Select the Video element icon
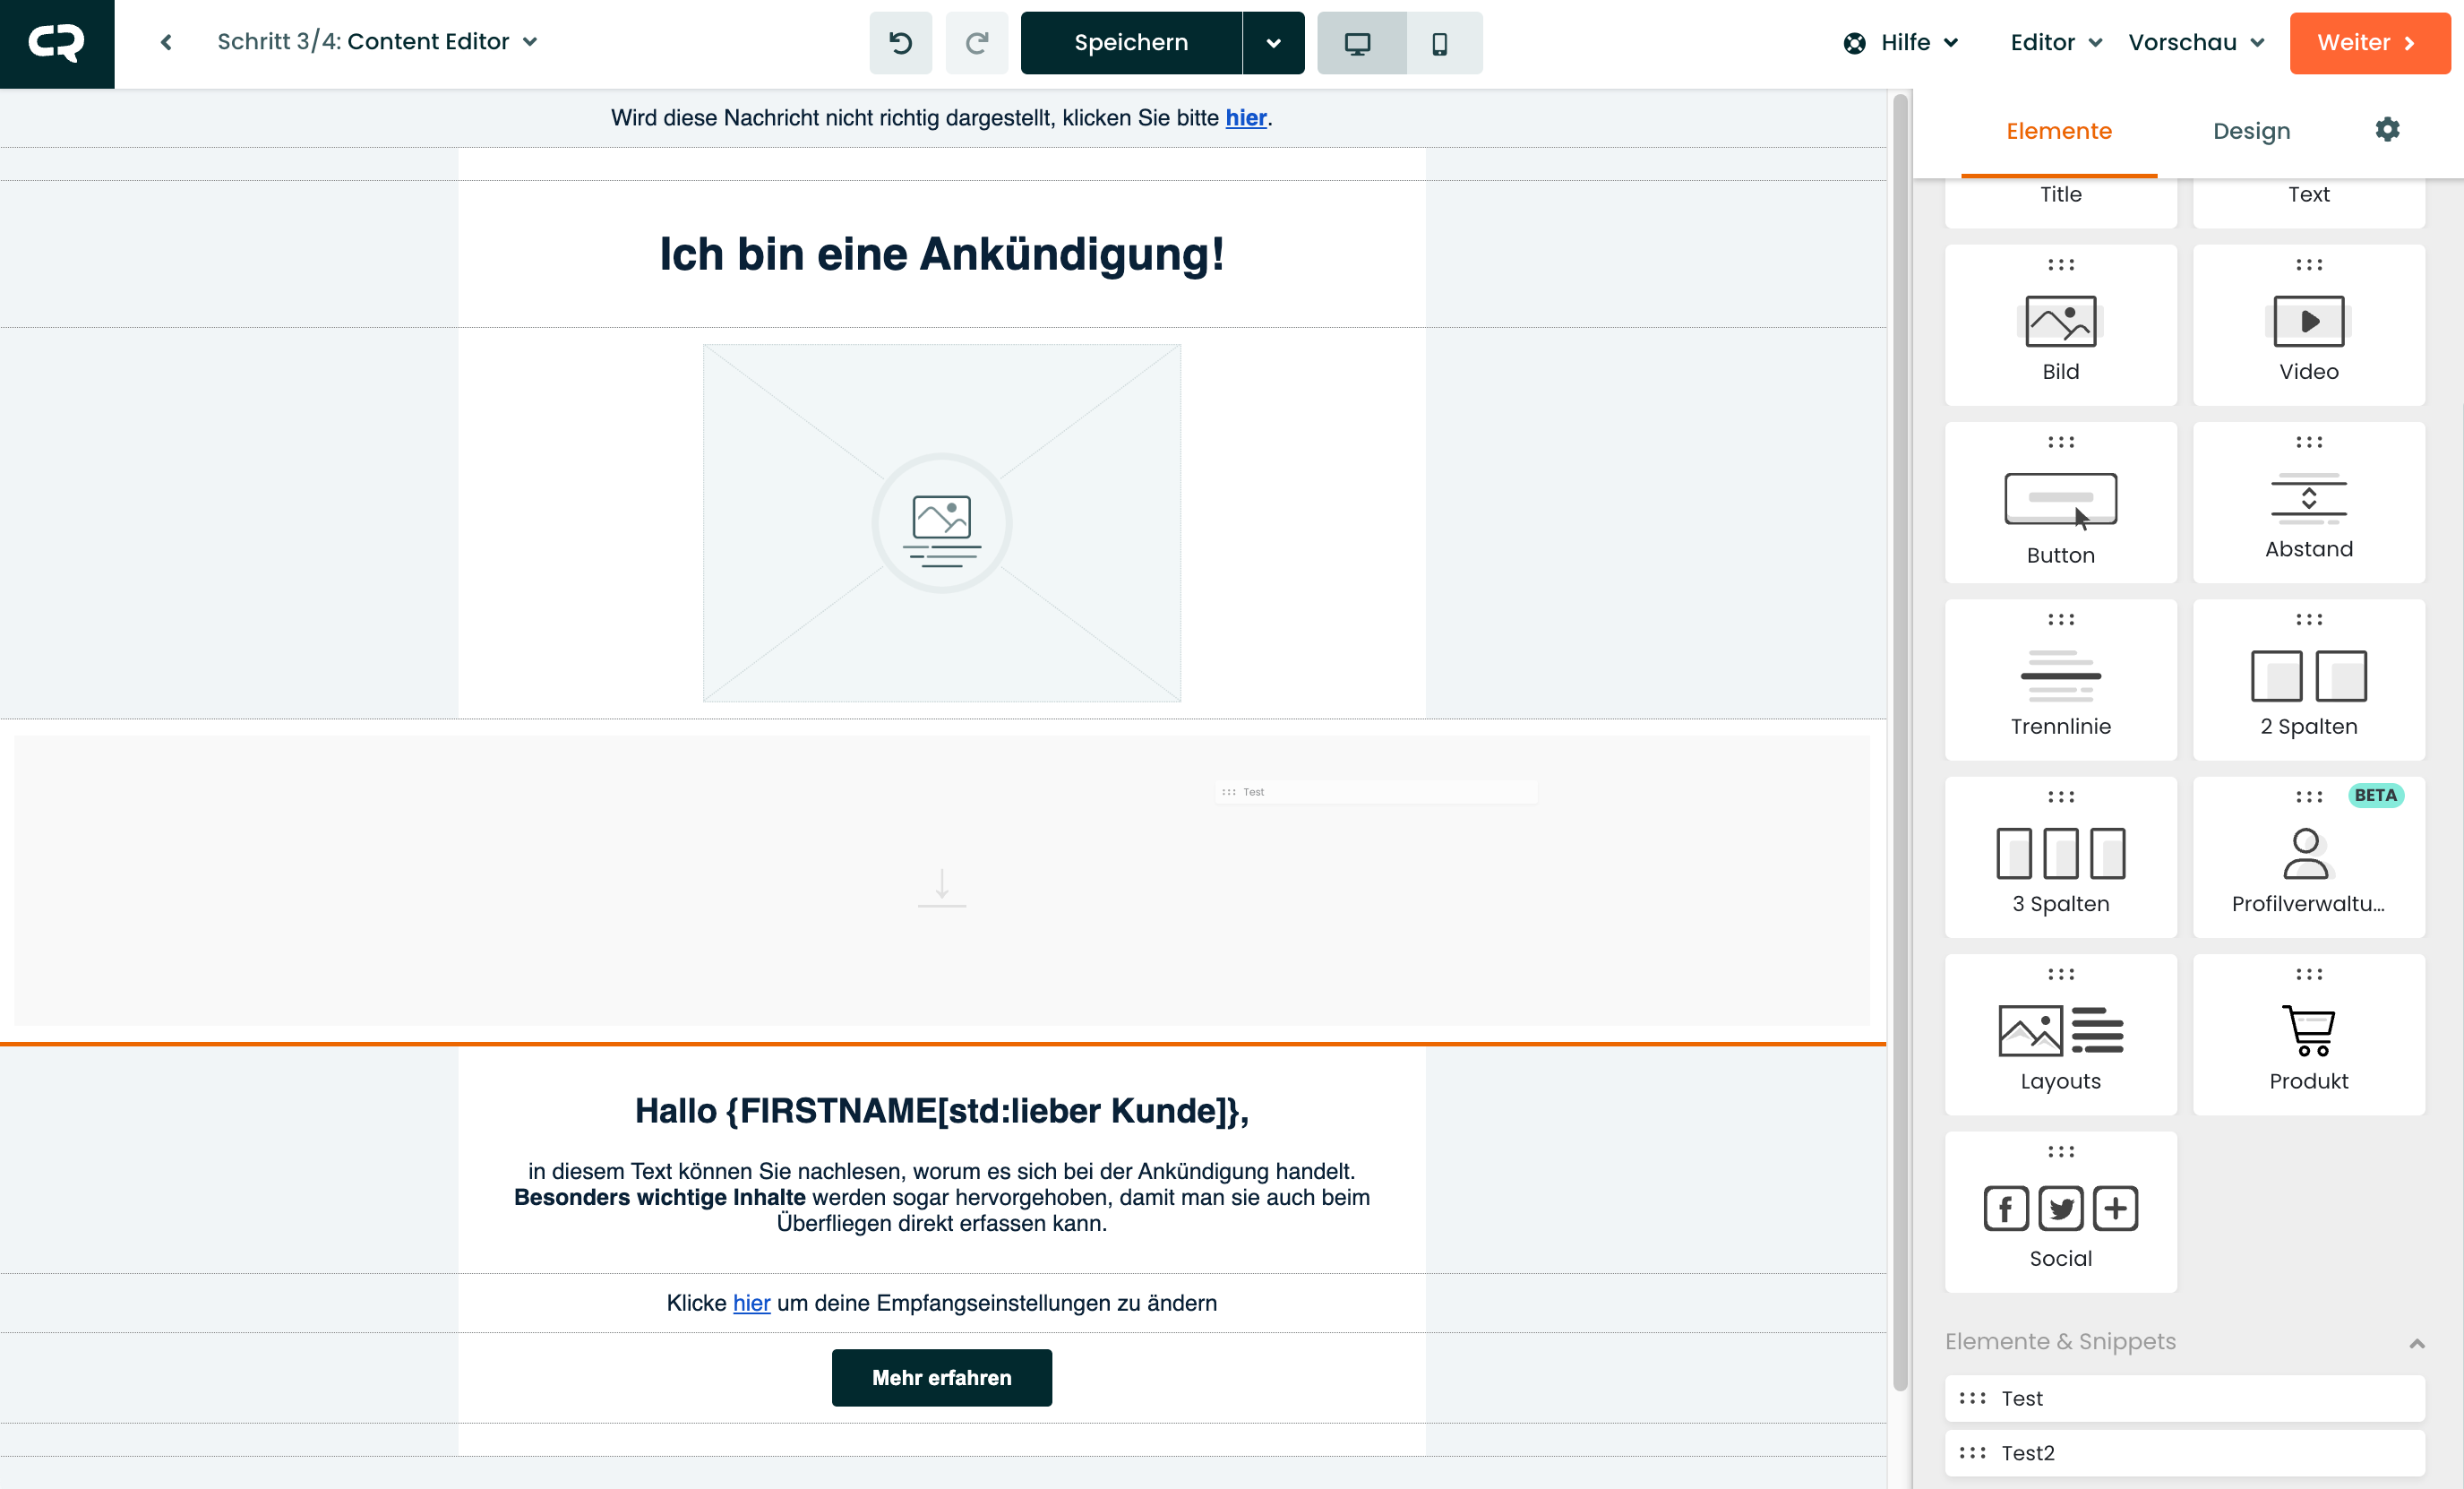 [2308, 322]
